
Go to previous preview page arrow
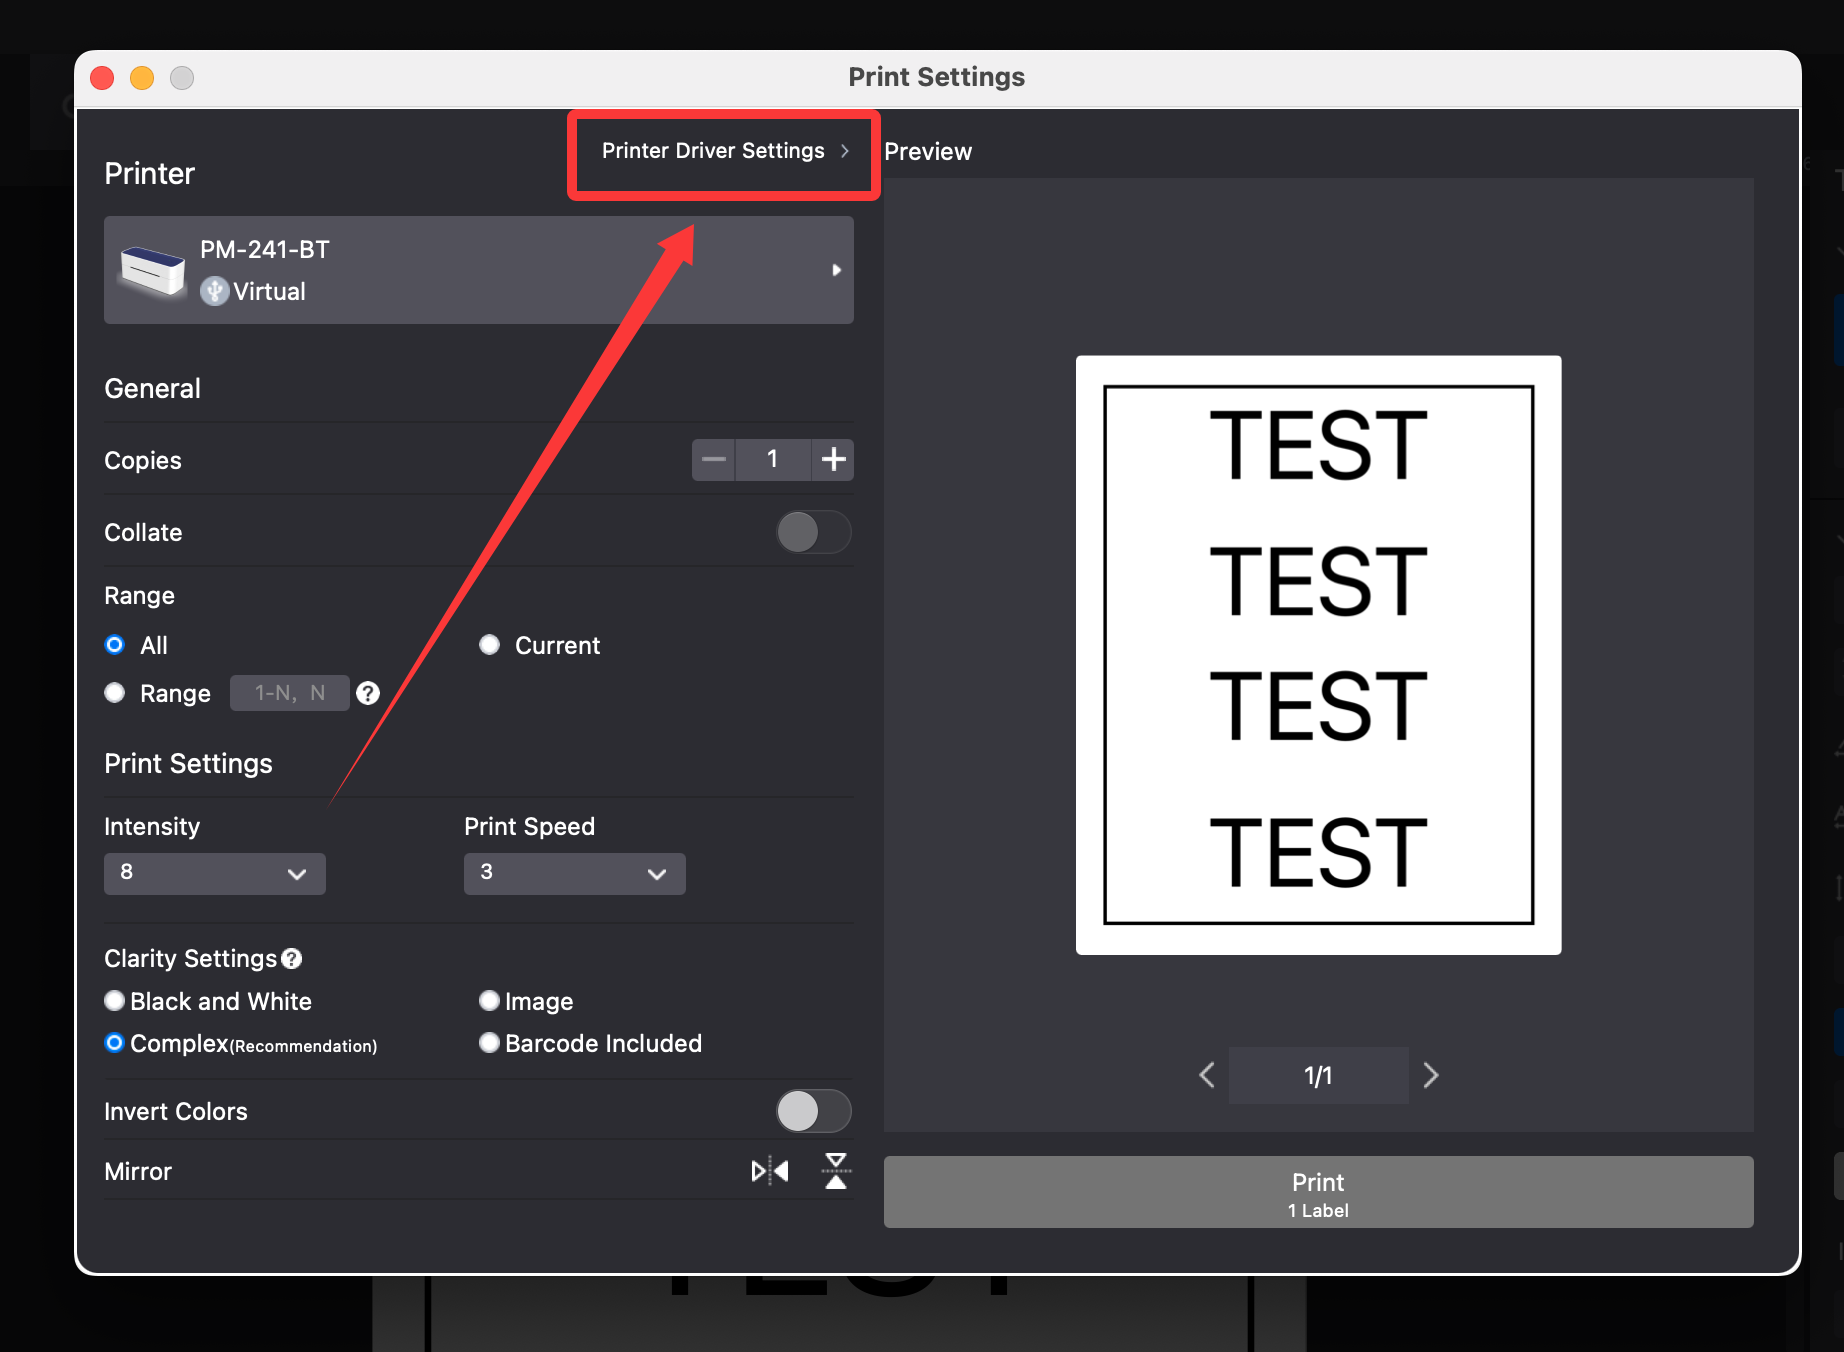pos(1207,1075)
